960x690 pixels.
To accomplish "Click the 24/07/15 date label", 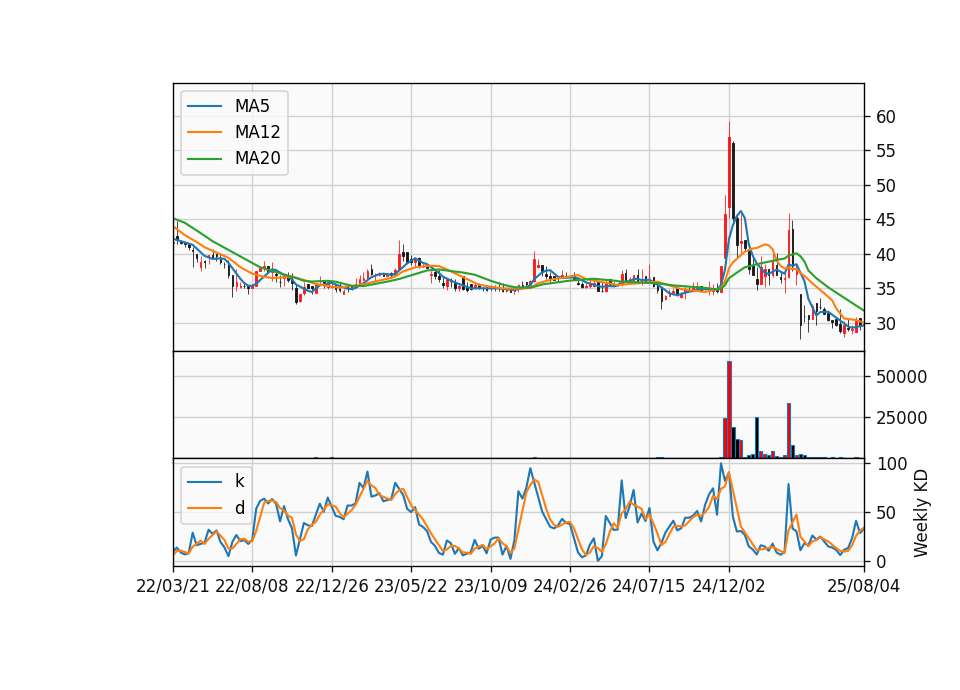I will pos(649,586).
